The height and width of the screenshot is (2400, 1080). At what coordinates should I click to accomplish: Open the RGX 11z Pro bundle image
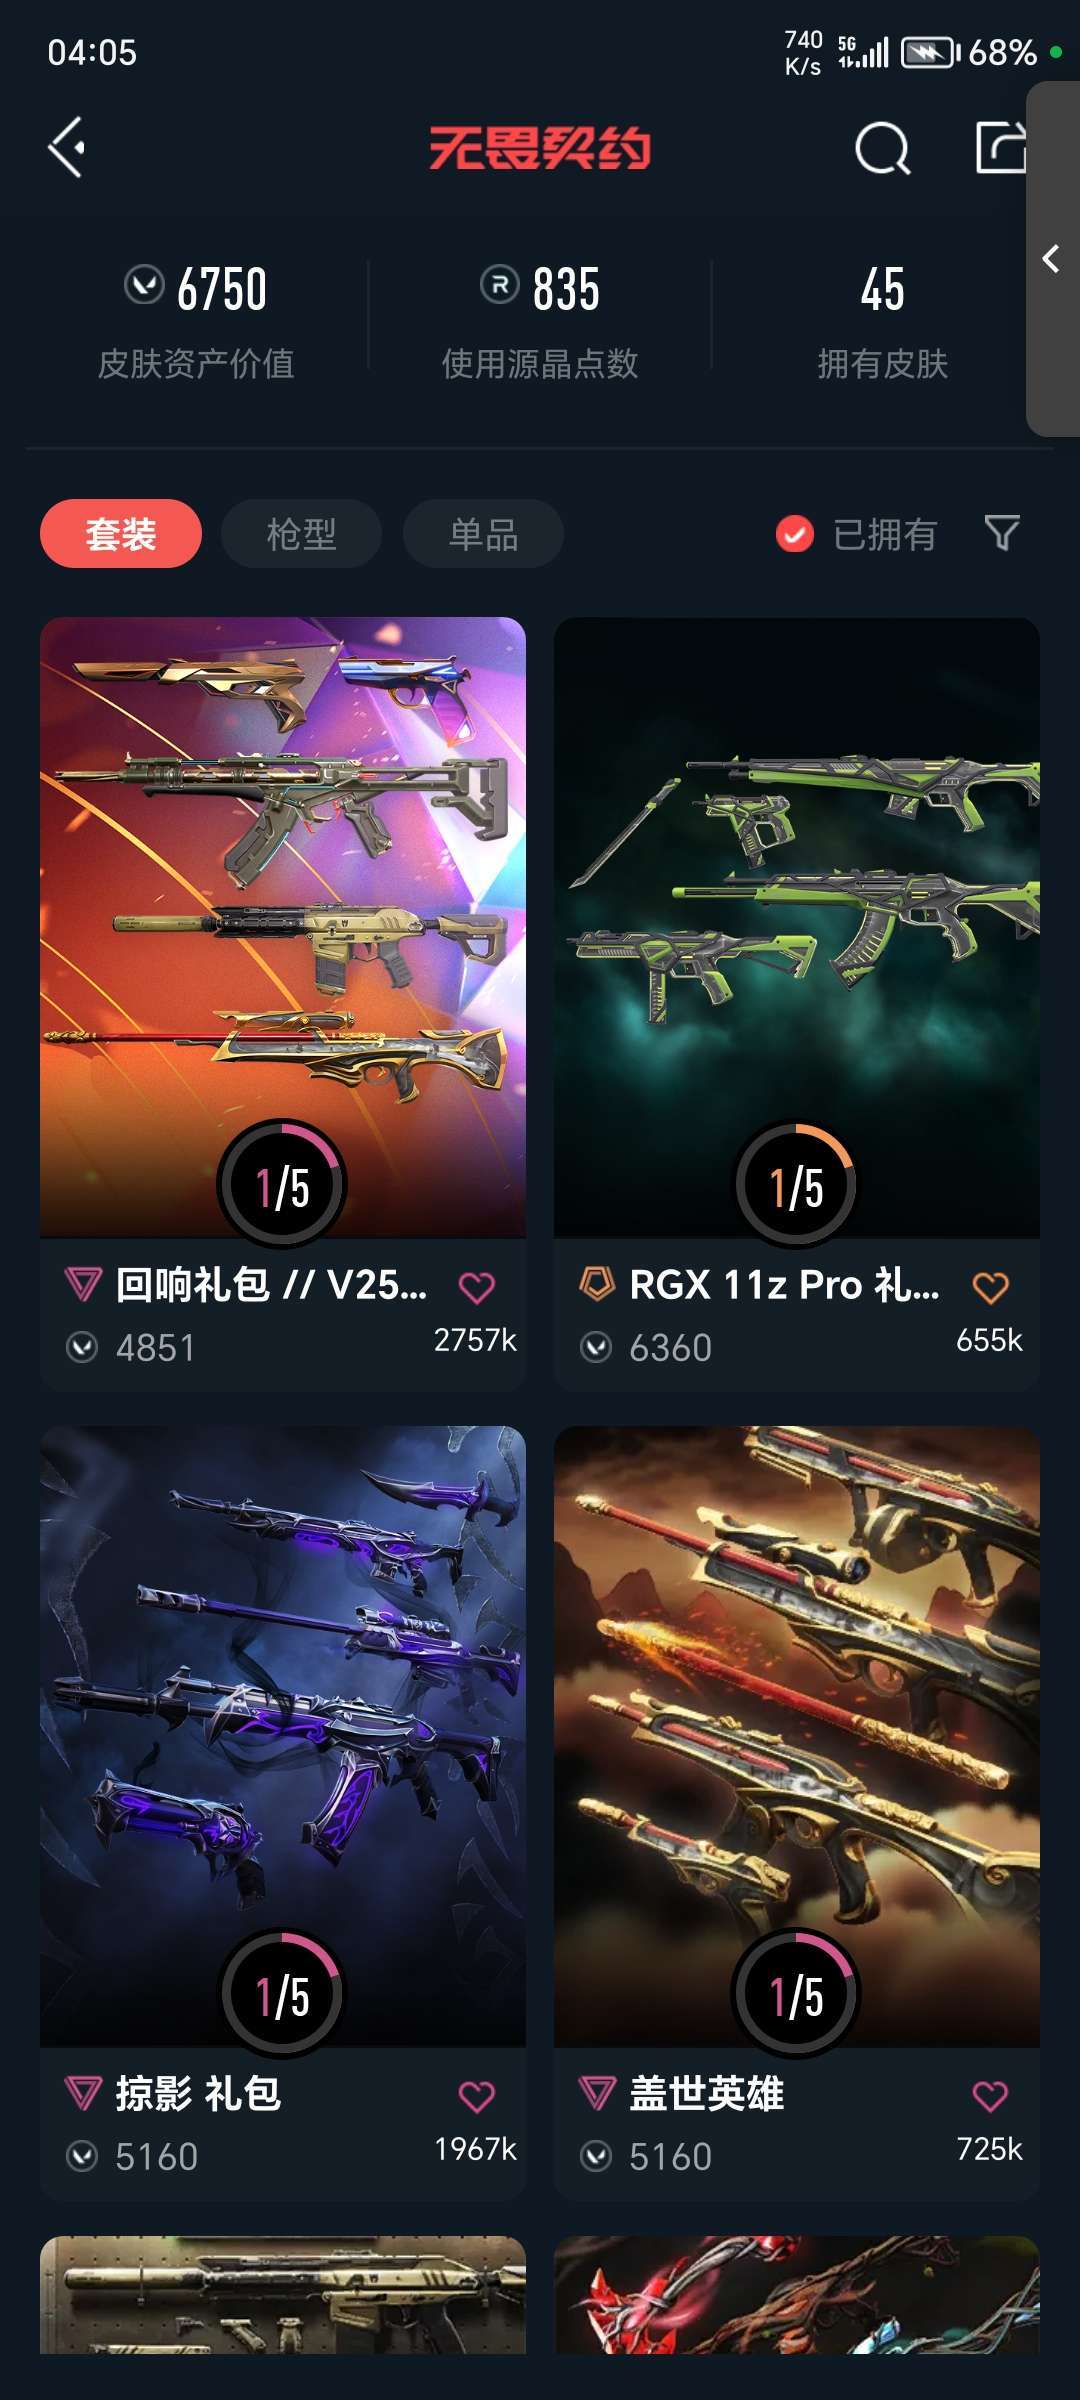[797, 927]
